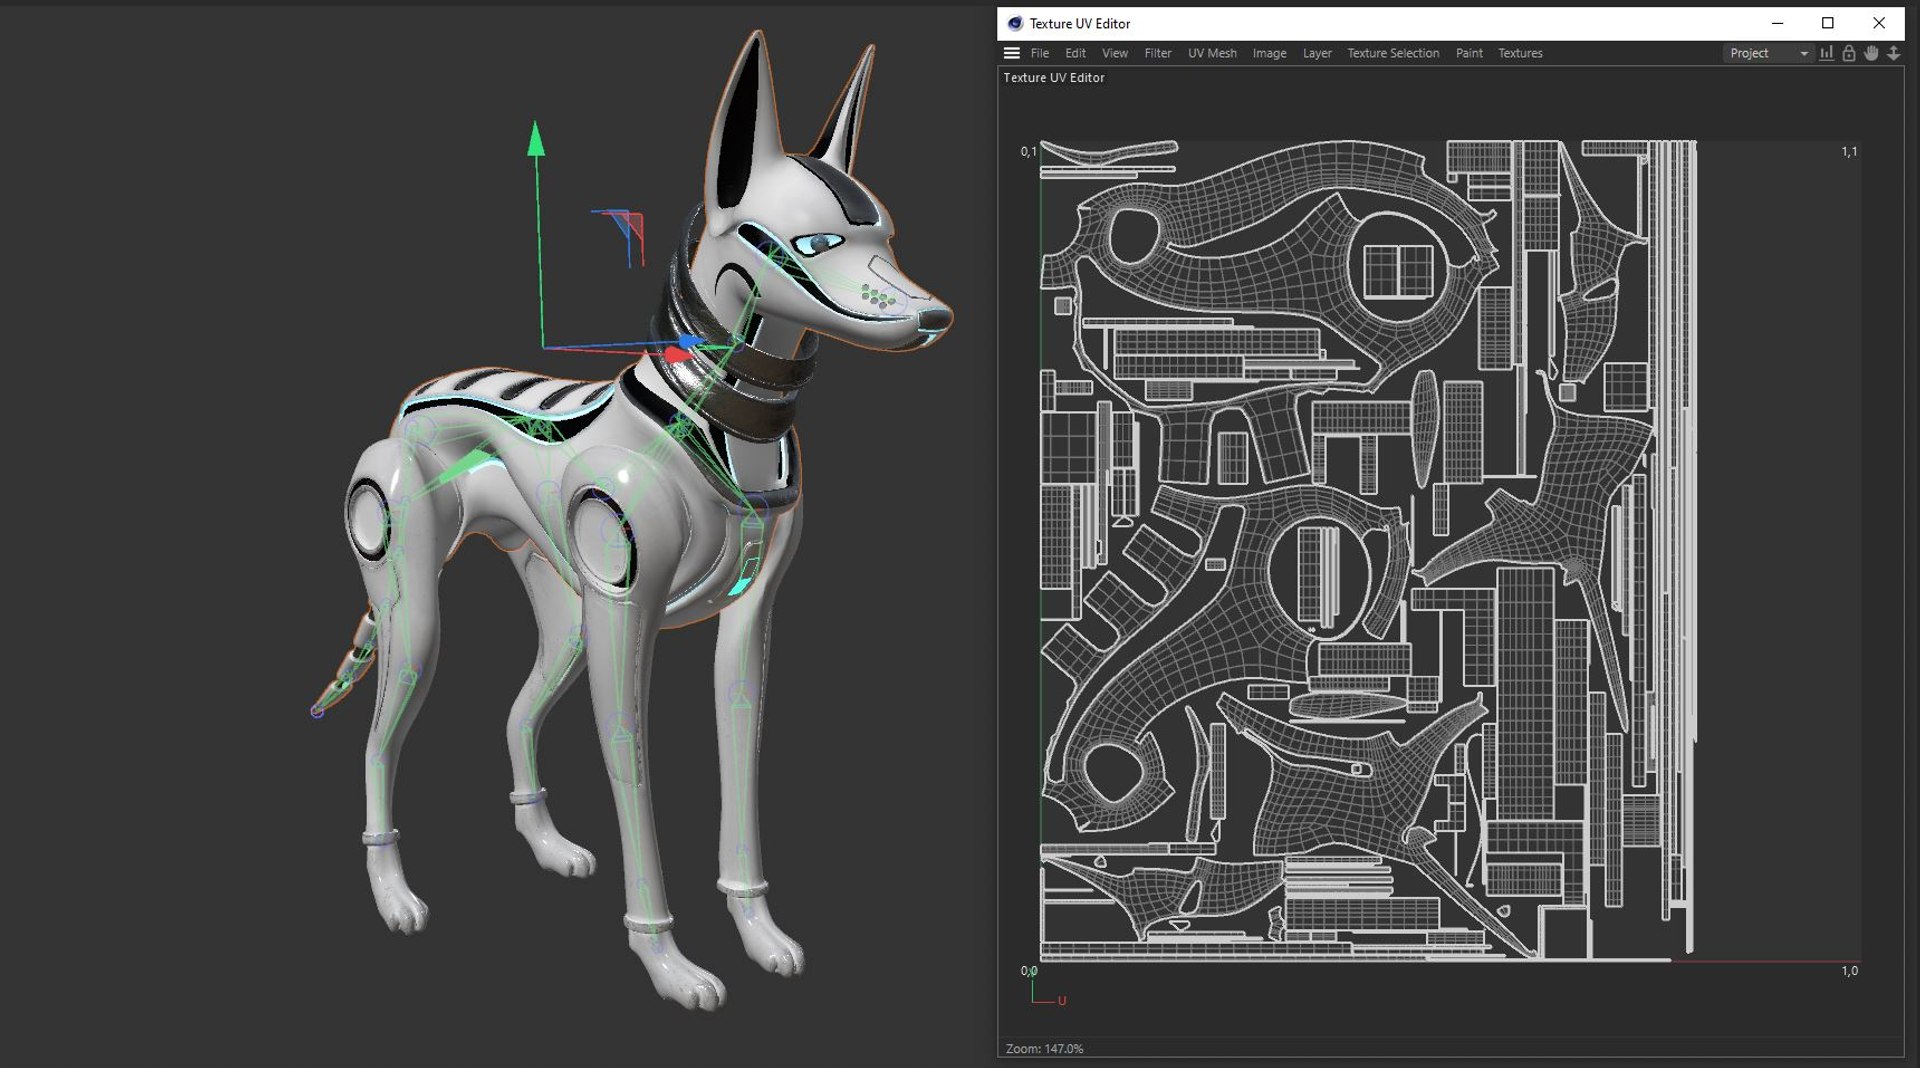Open the hamburger menu in the UV Editor
This screenshot has width=1920, height=1068.
click(x=1012, y=53)
